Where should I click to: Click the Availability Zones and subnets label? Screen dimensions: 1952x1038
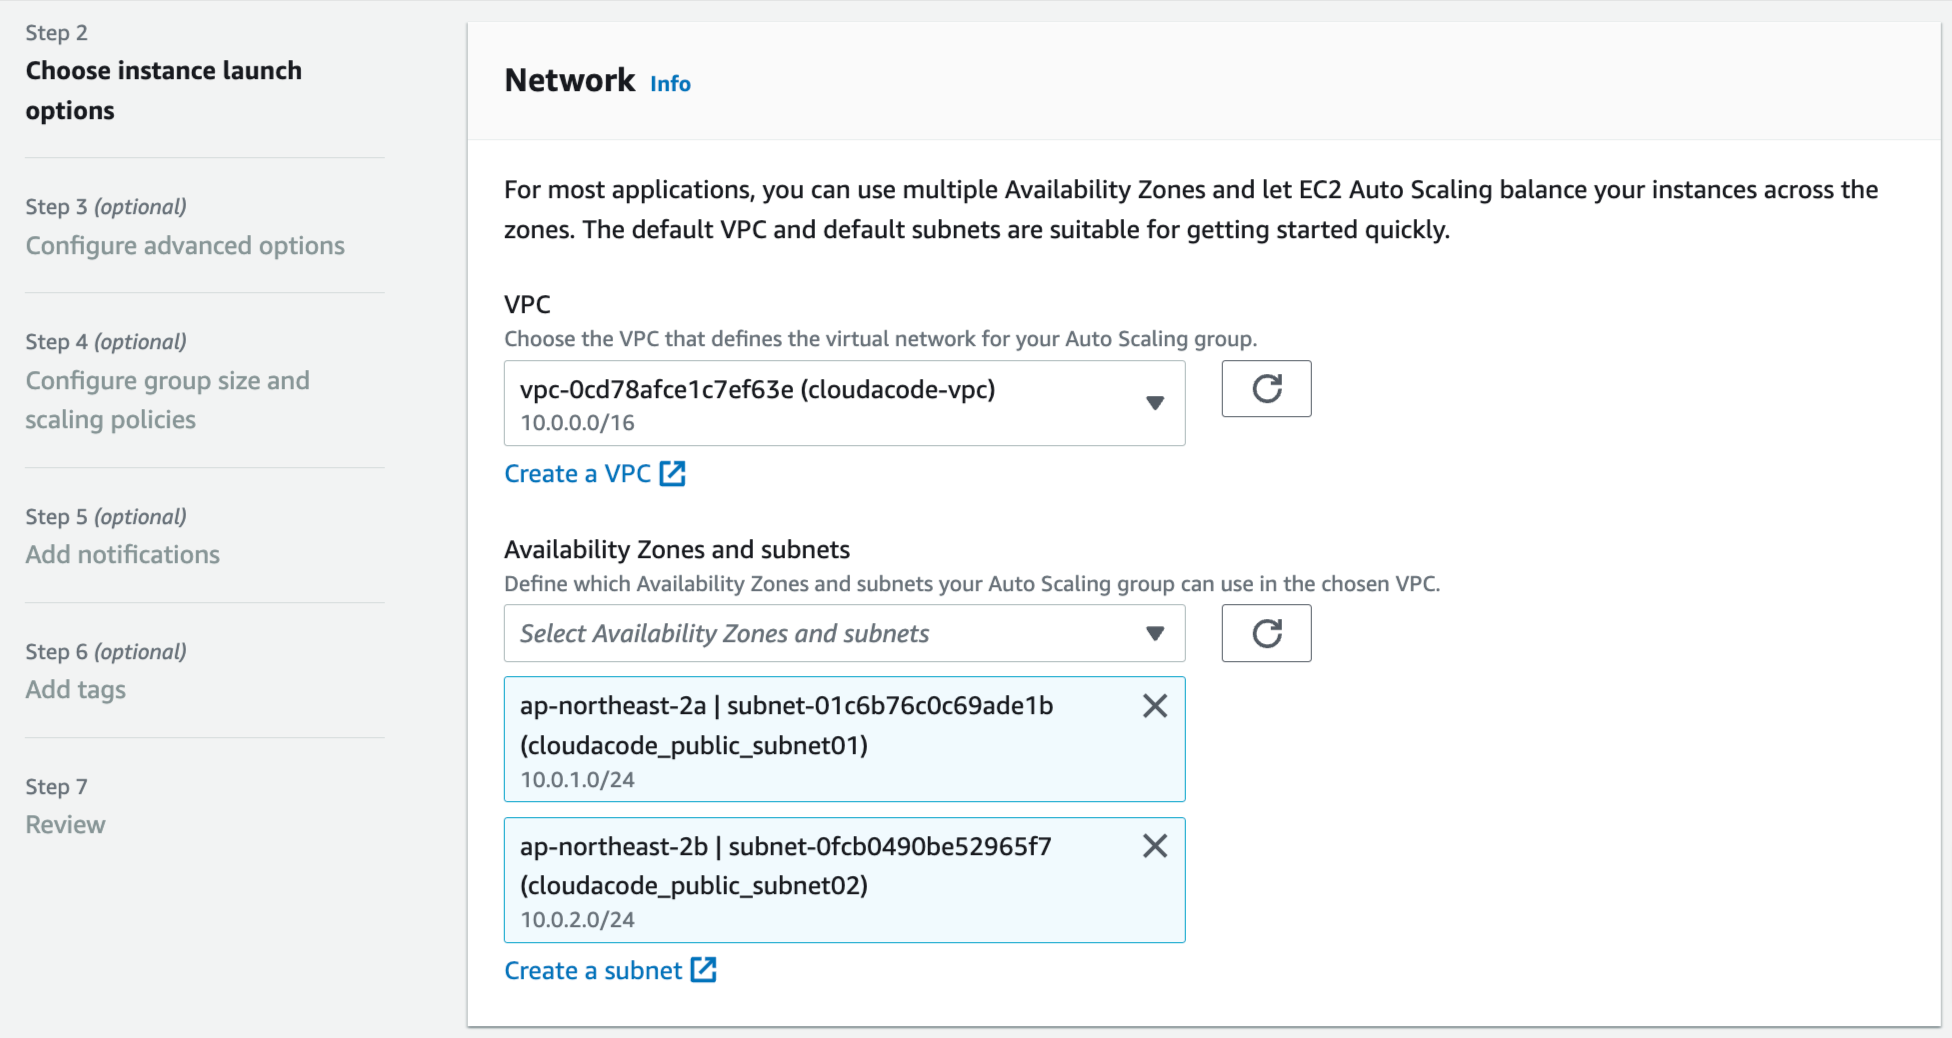(677, 549)
